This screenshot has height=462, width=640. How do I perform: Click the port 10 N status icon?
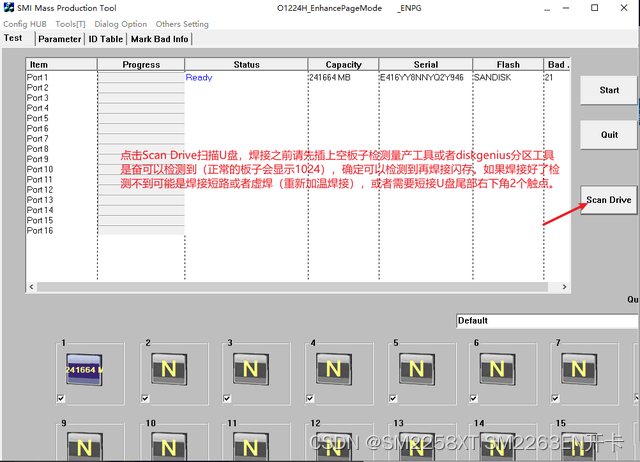pos(169,447)
